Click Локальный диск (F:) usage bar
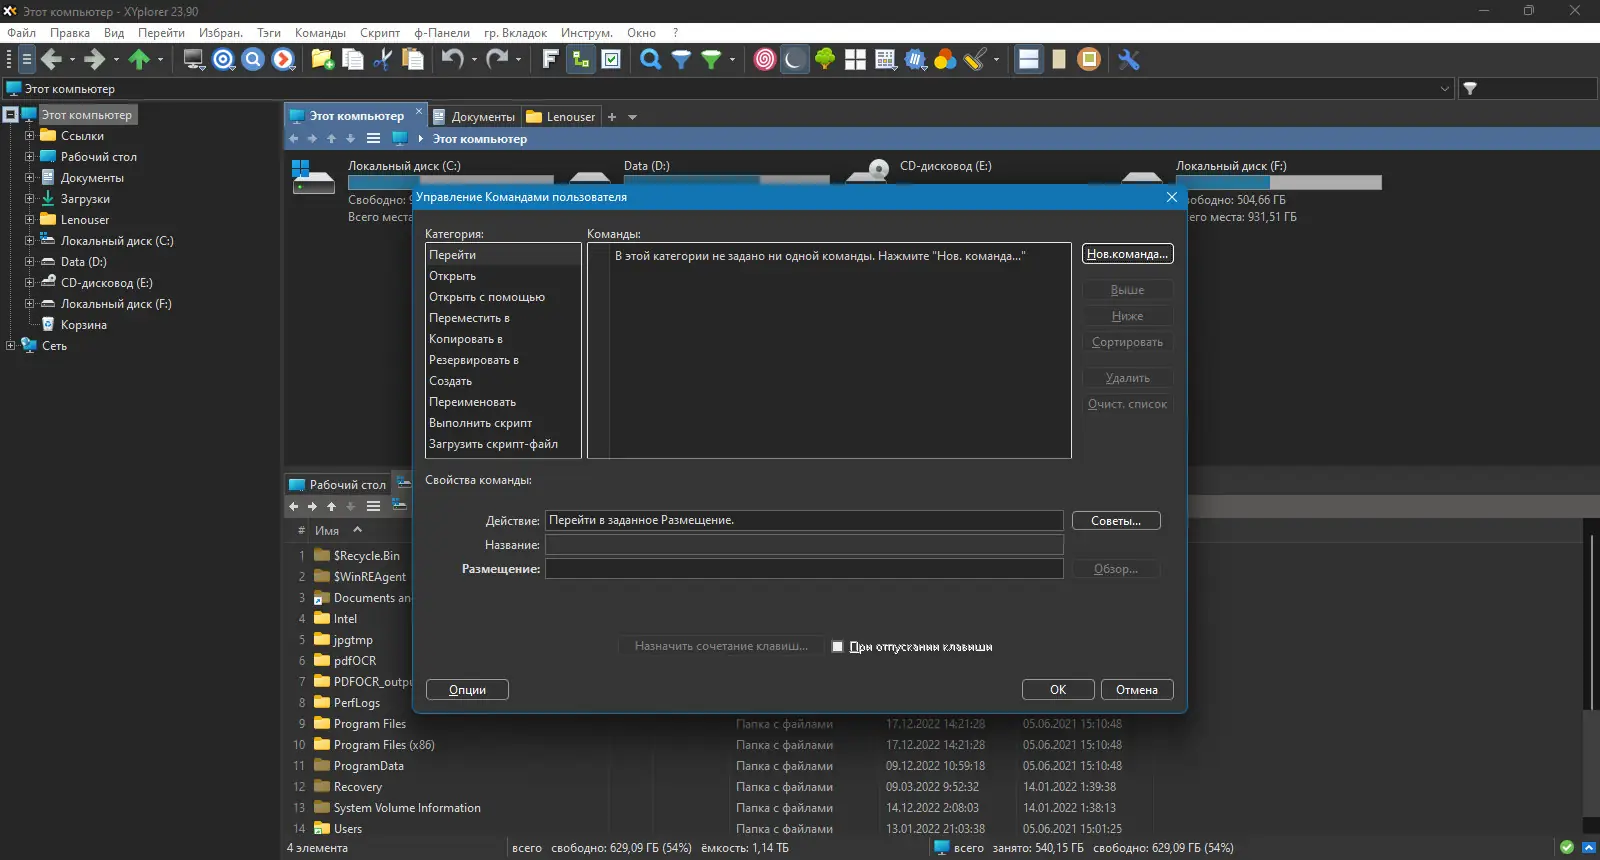Viewport: 1600px width, 860px height. (x=1279, y=183)
